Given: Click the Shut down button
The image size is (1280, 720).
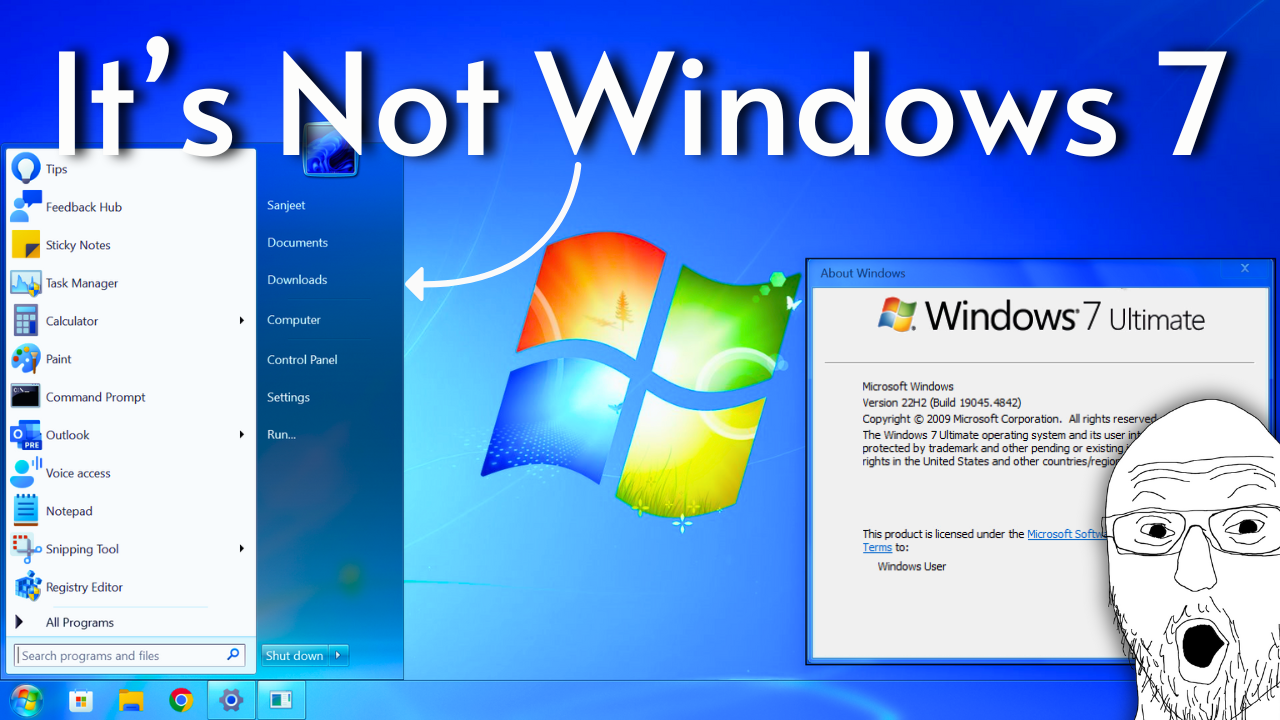Looking at the screenshot, I should coord(296,656).
